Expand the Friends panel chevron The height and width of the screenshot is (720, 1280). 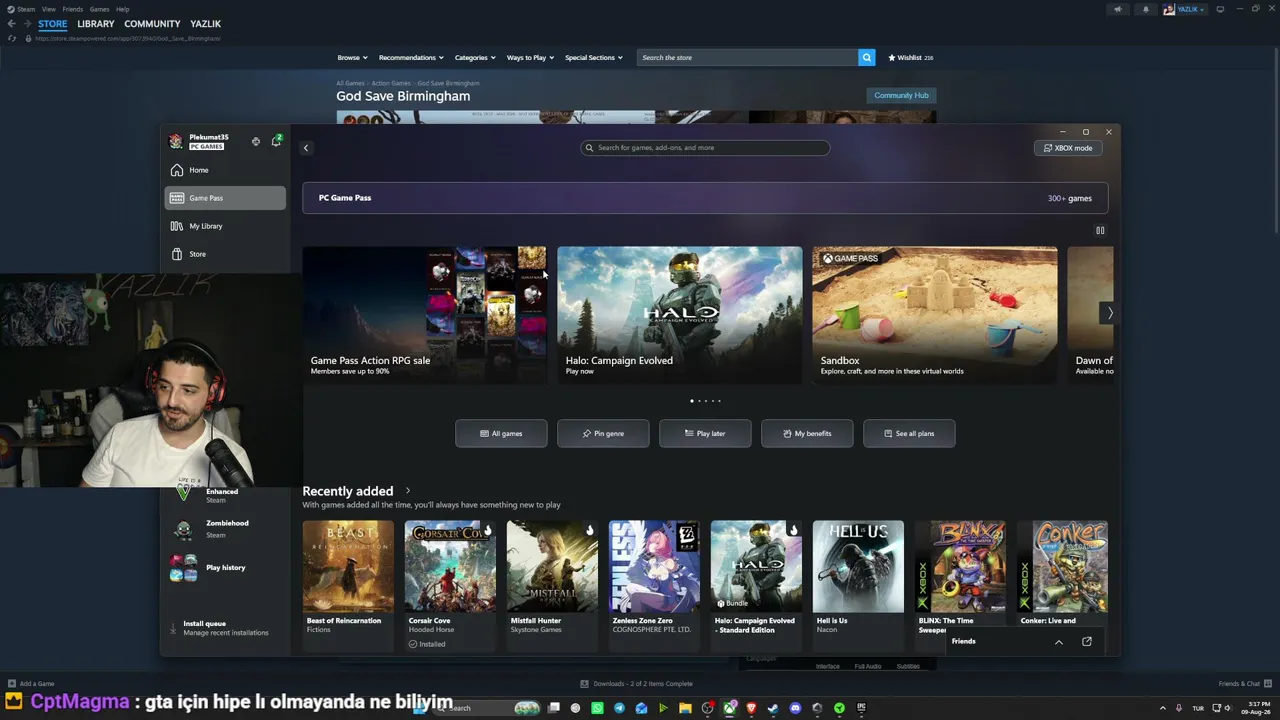1059,642
